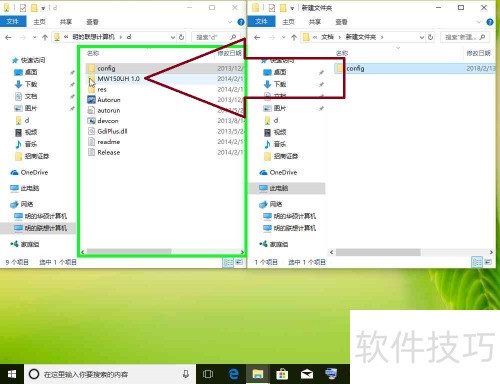Open address history dropdown in 新建文件夹 window
Image resolution: width=500 pixels, height=384 pixels.
(422, 37)
